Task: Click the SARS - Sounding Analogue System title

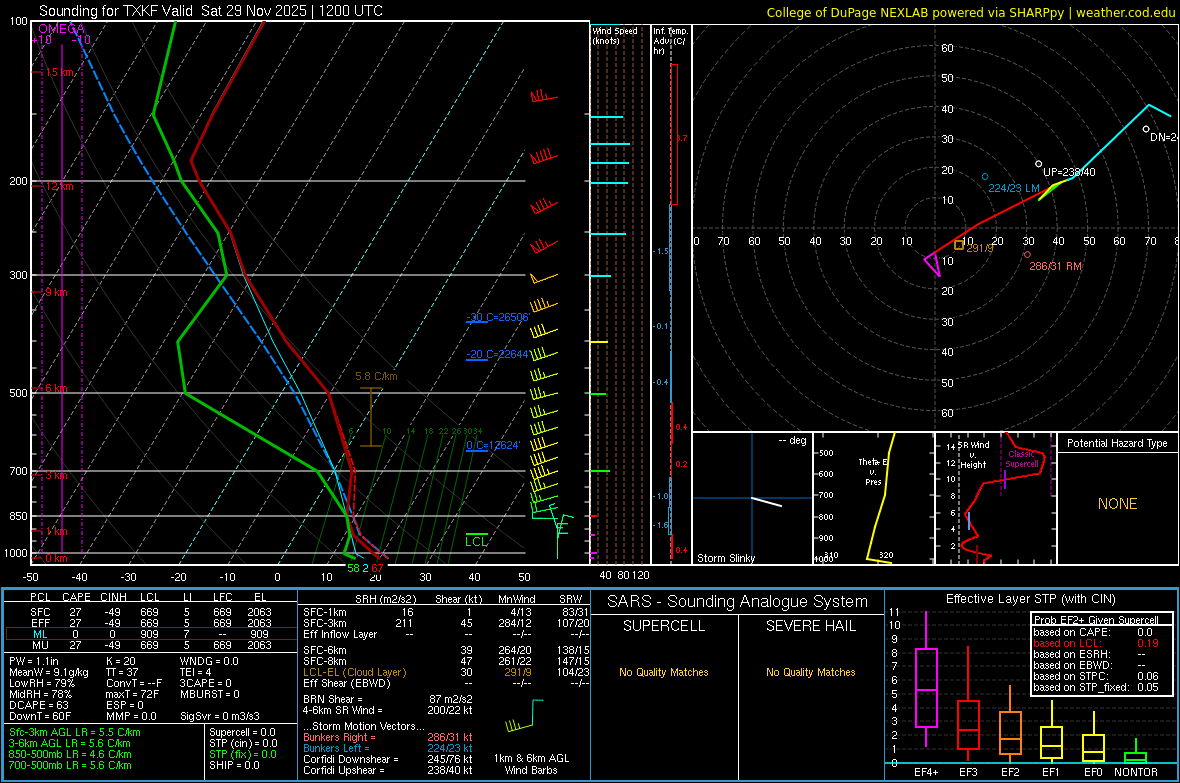Action: point(737,602)
